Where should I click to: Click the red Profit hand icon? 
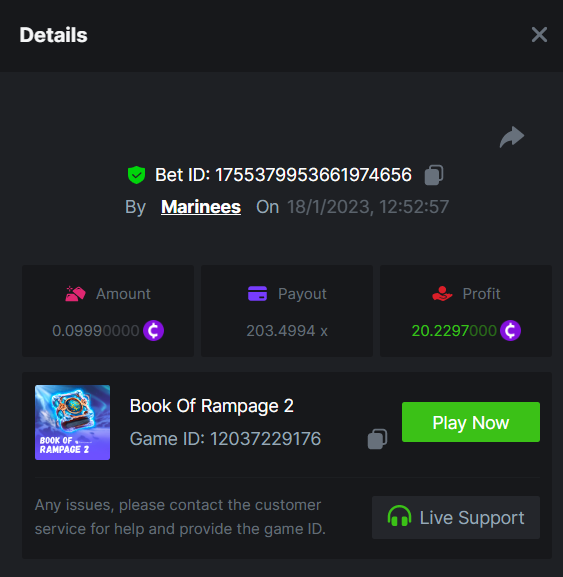[x=442, y=294]
